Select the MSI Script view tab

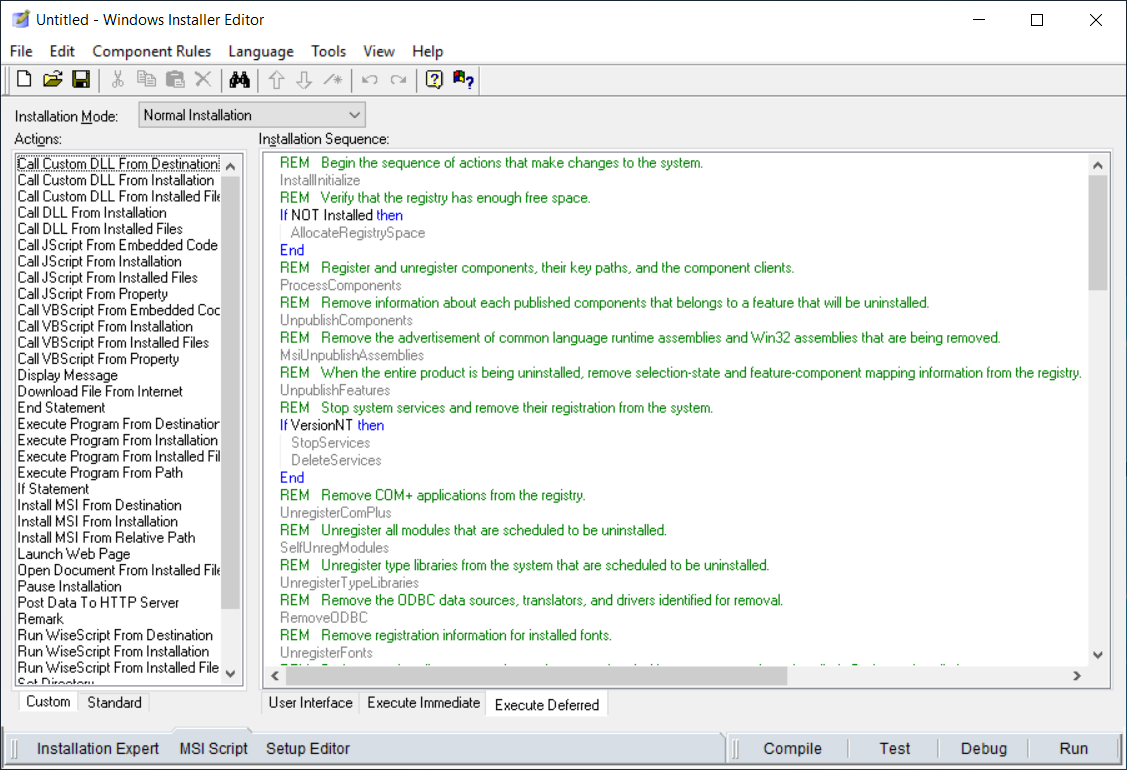click(213, 748)
